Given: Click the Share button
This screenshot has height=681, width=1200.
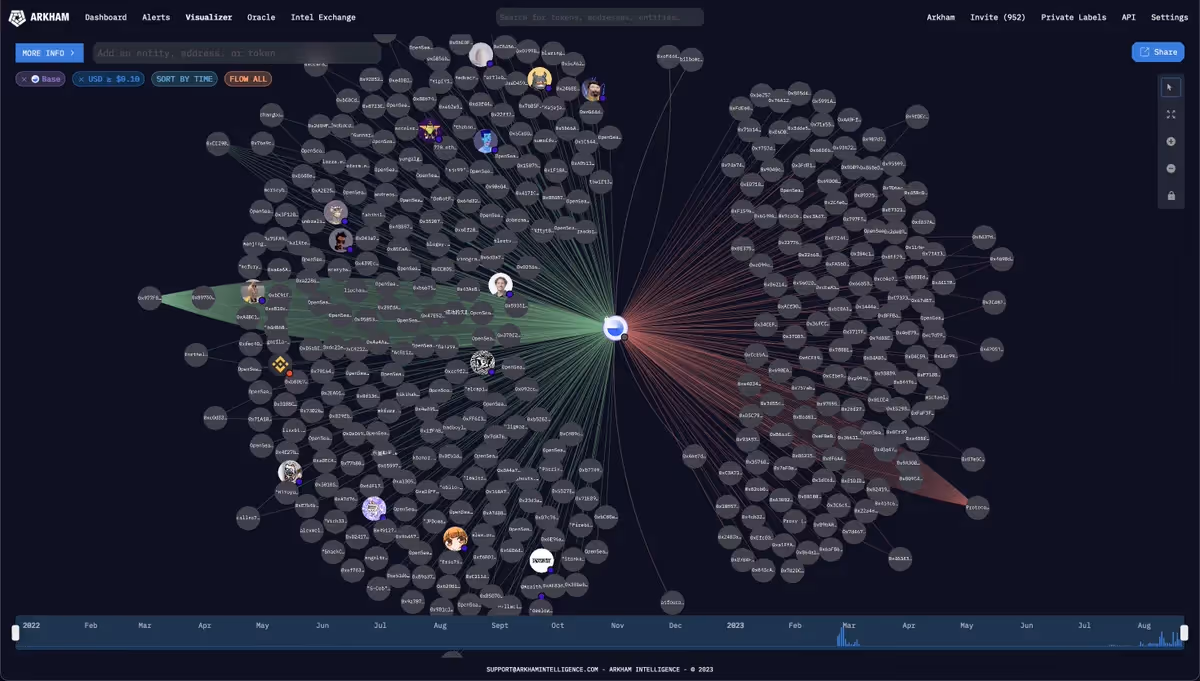Looking at the screenshot, I should pos(1158,52).
